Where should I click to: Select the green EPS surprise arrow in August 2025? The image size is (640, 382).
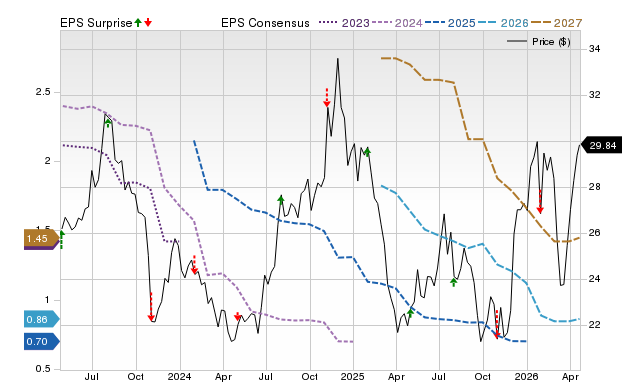coord(454,282)
